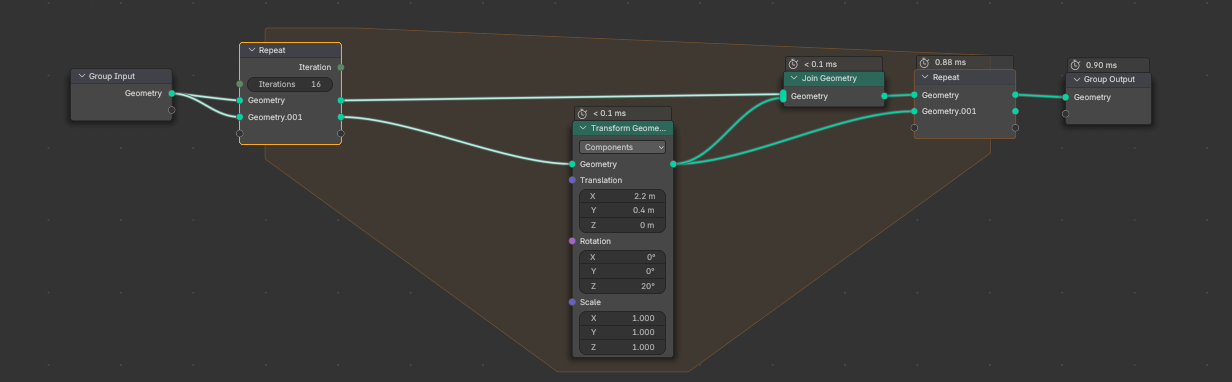The height and width of the screenshot is (382, 1232).
Task: Click the empty output socket on Group Input
Action: pos(172,110)
